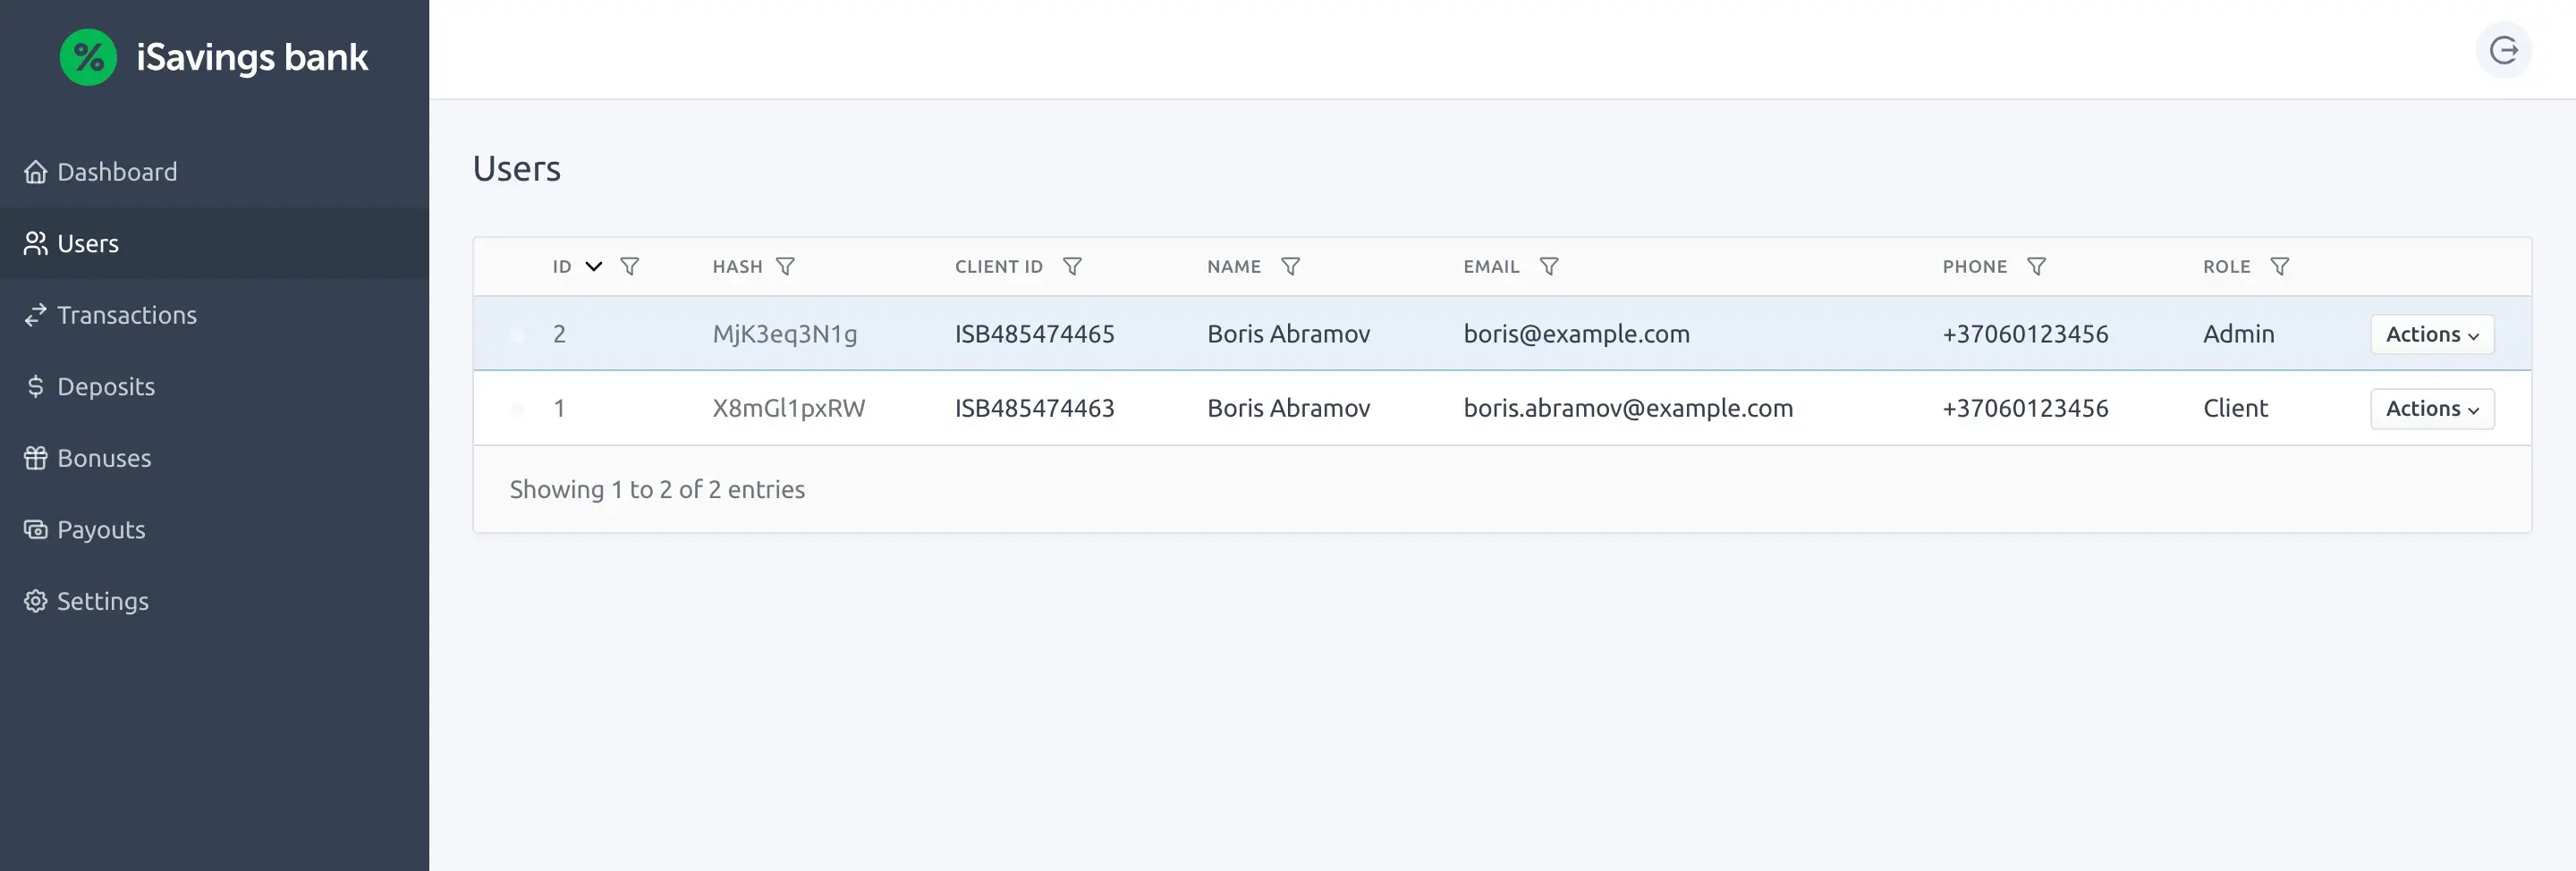Image resolution: width=2576 pixels, height=871 pixels.
Task: Click the Name column header
Action: (x=1233, y=267)
